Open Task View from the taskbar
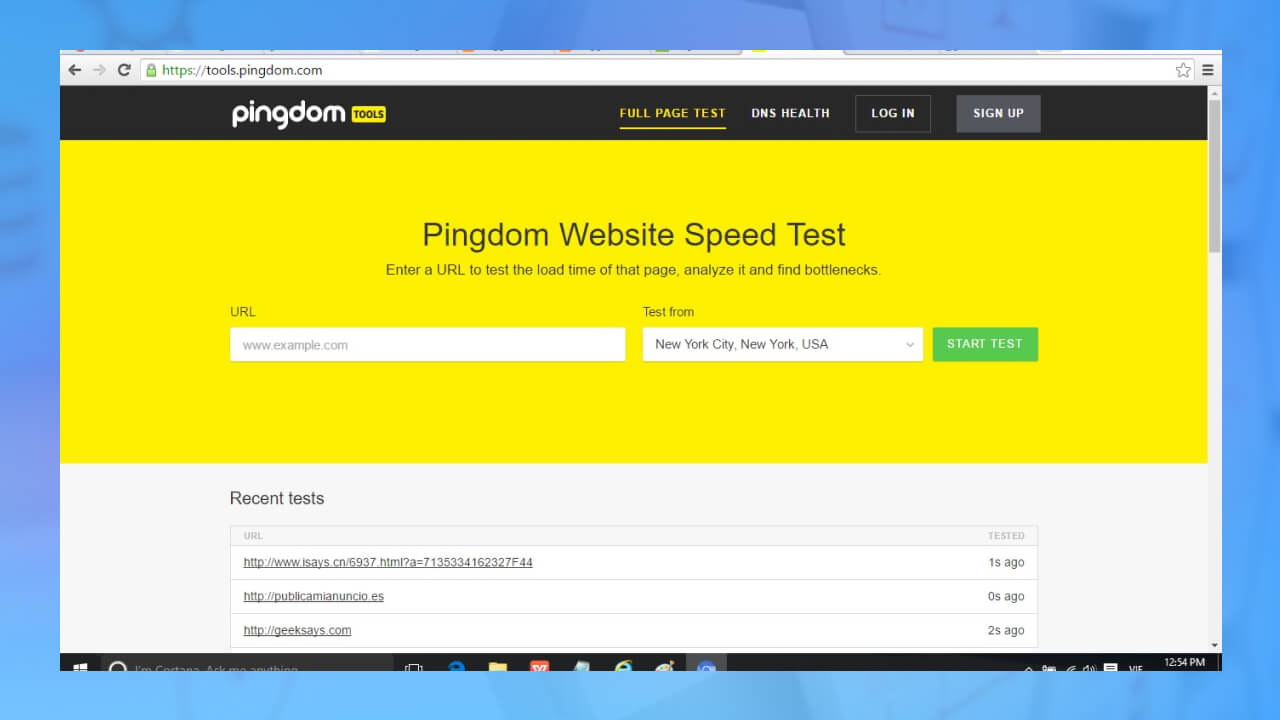Image resolution: width=1280 pixels, height=720 pixels. coord(413,666)
